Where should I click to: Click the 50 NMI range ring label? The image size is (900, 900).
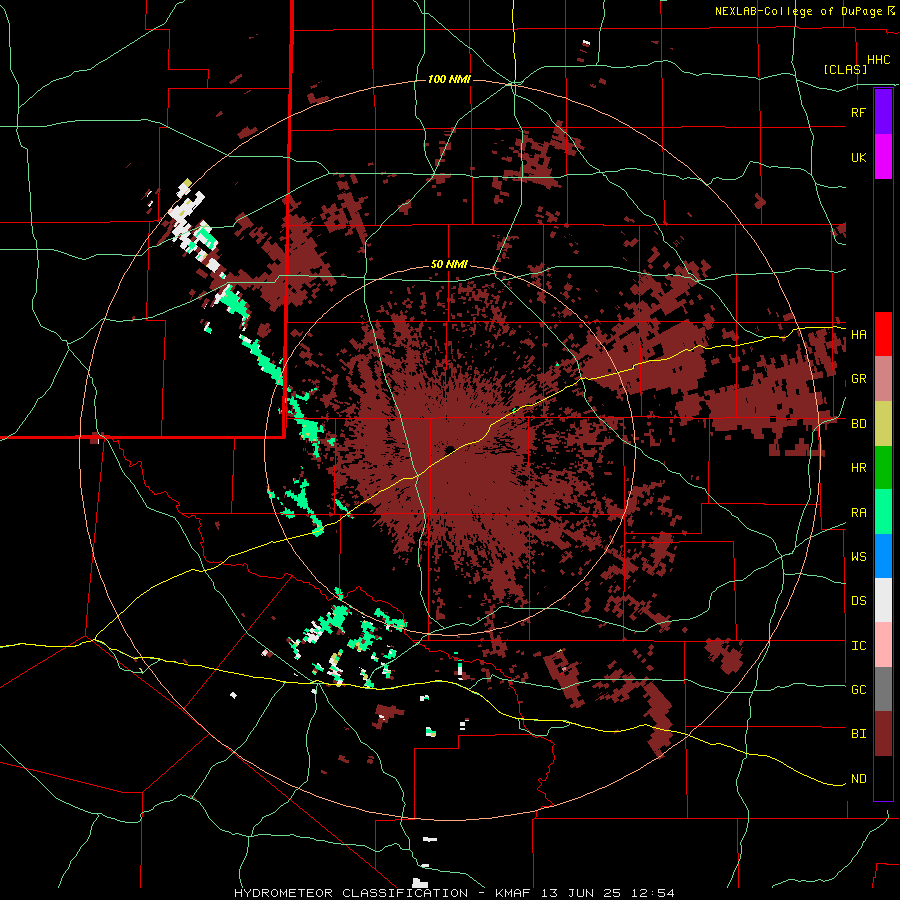[449, 265]
